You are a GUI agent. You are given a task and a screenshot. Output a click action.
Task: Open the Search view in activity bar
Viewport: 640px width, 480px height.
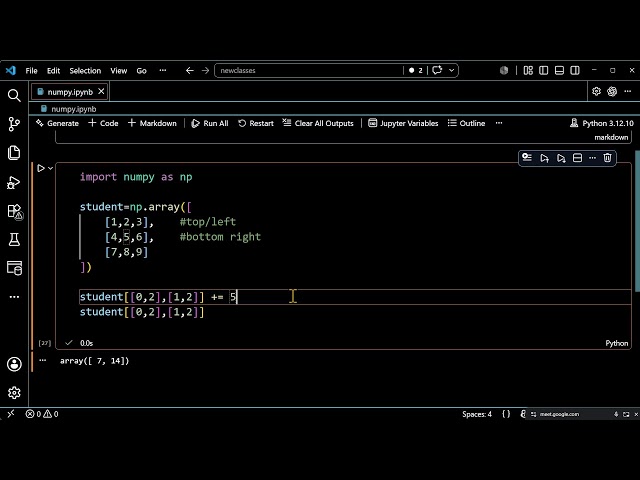click(x=14, y=96)
